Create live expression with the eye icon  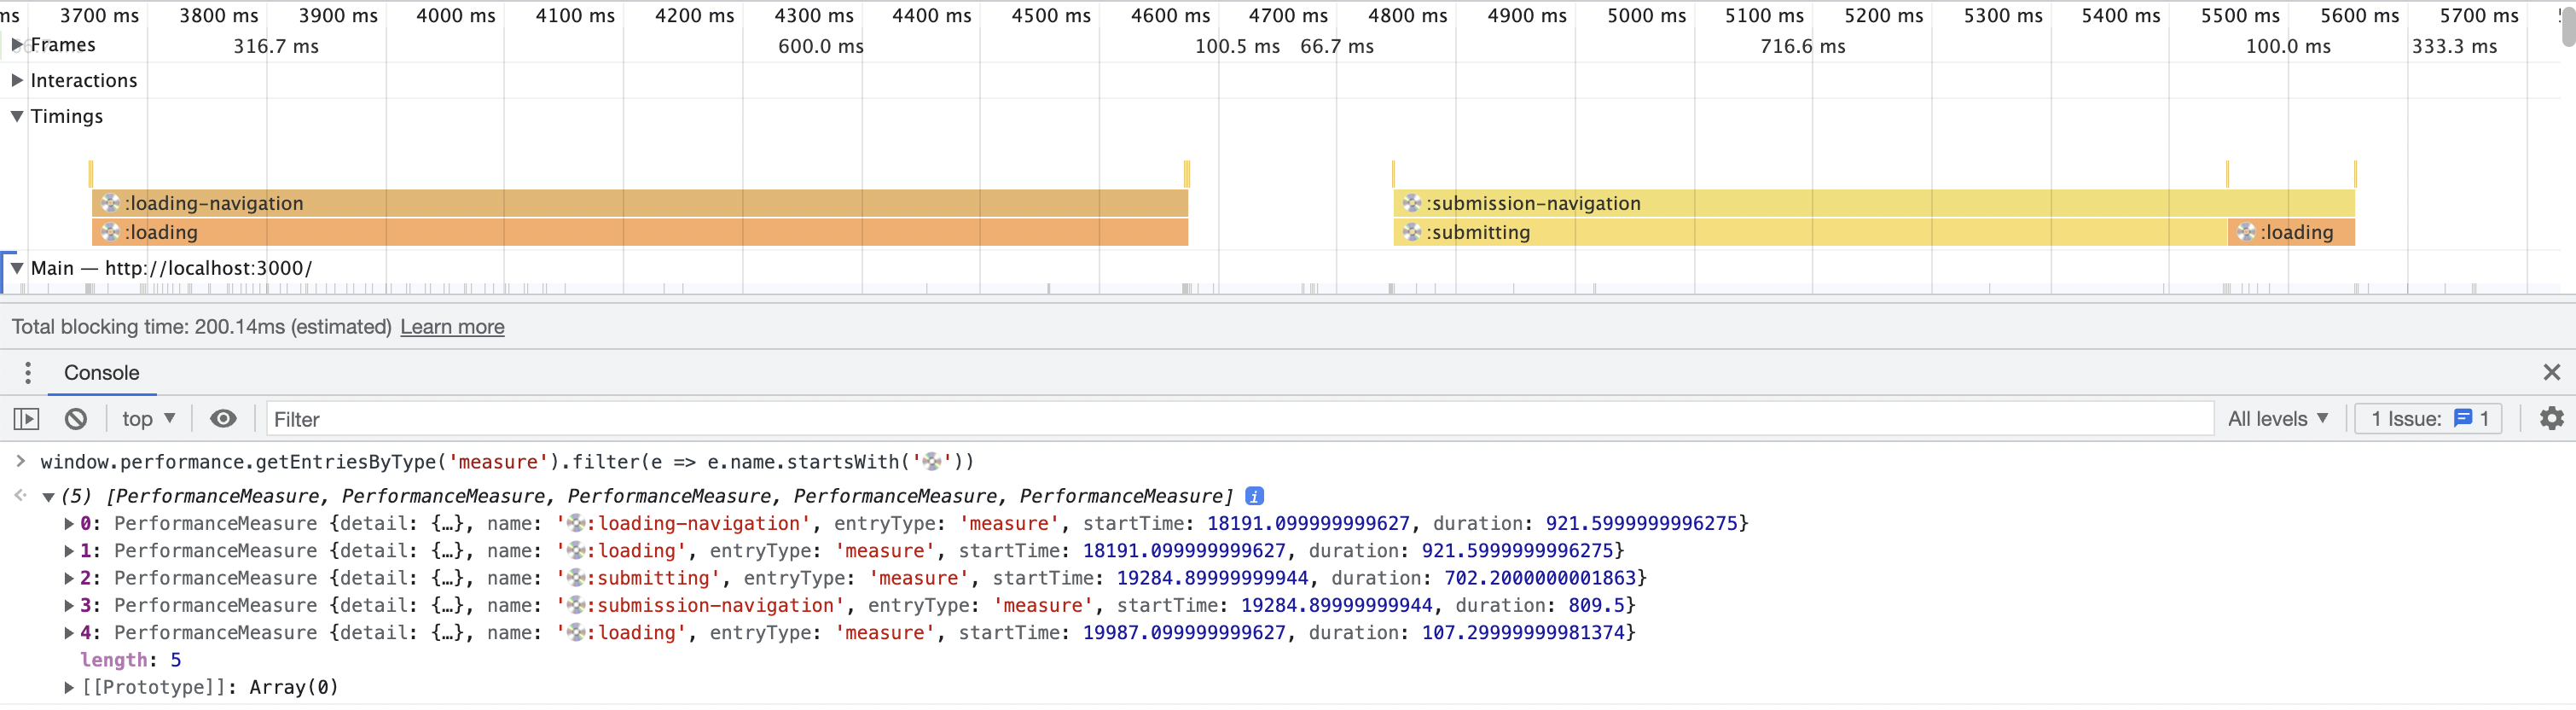click(223, 419)
